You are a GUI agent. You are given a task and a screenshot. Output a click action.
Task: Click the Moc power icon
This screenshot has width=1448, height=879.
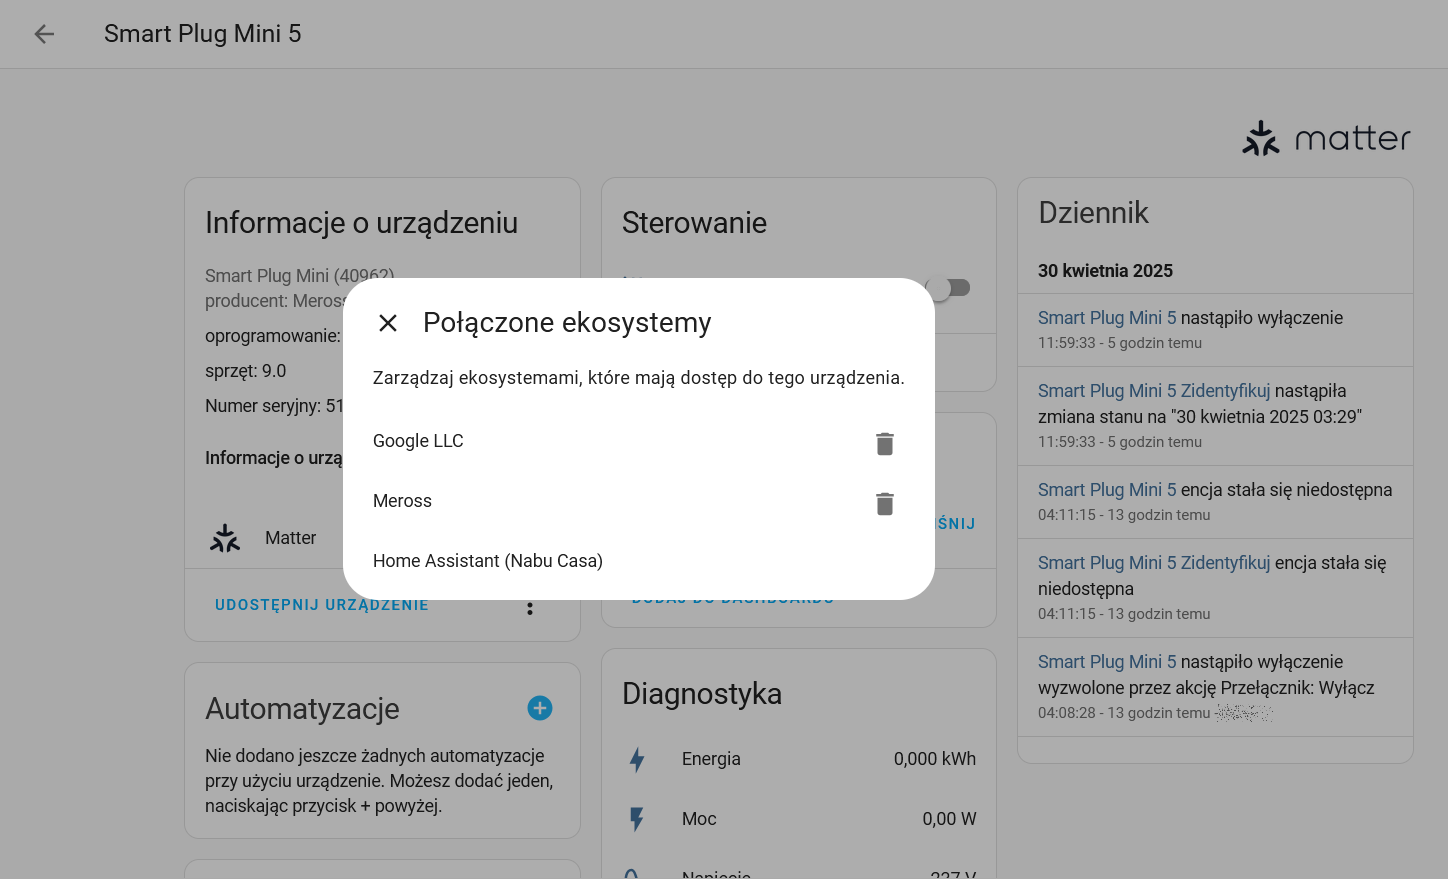point(637,819)
